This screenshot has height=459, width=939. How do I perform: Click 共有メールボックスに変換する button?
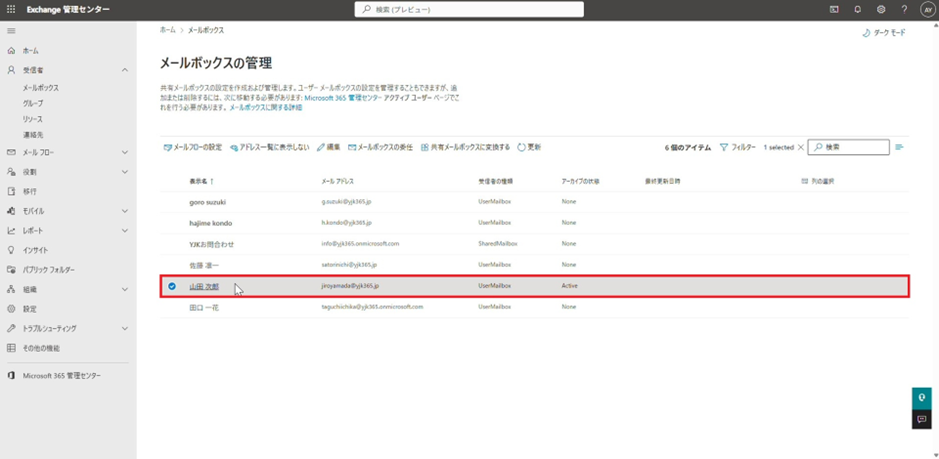[465, 147]
